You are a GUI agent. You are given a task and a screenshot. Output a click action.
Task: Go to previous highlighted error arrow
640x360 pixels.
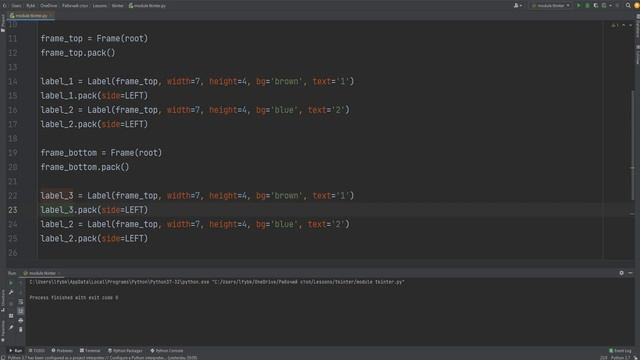pyautogui.click(x=624, y=26)
